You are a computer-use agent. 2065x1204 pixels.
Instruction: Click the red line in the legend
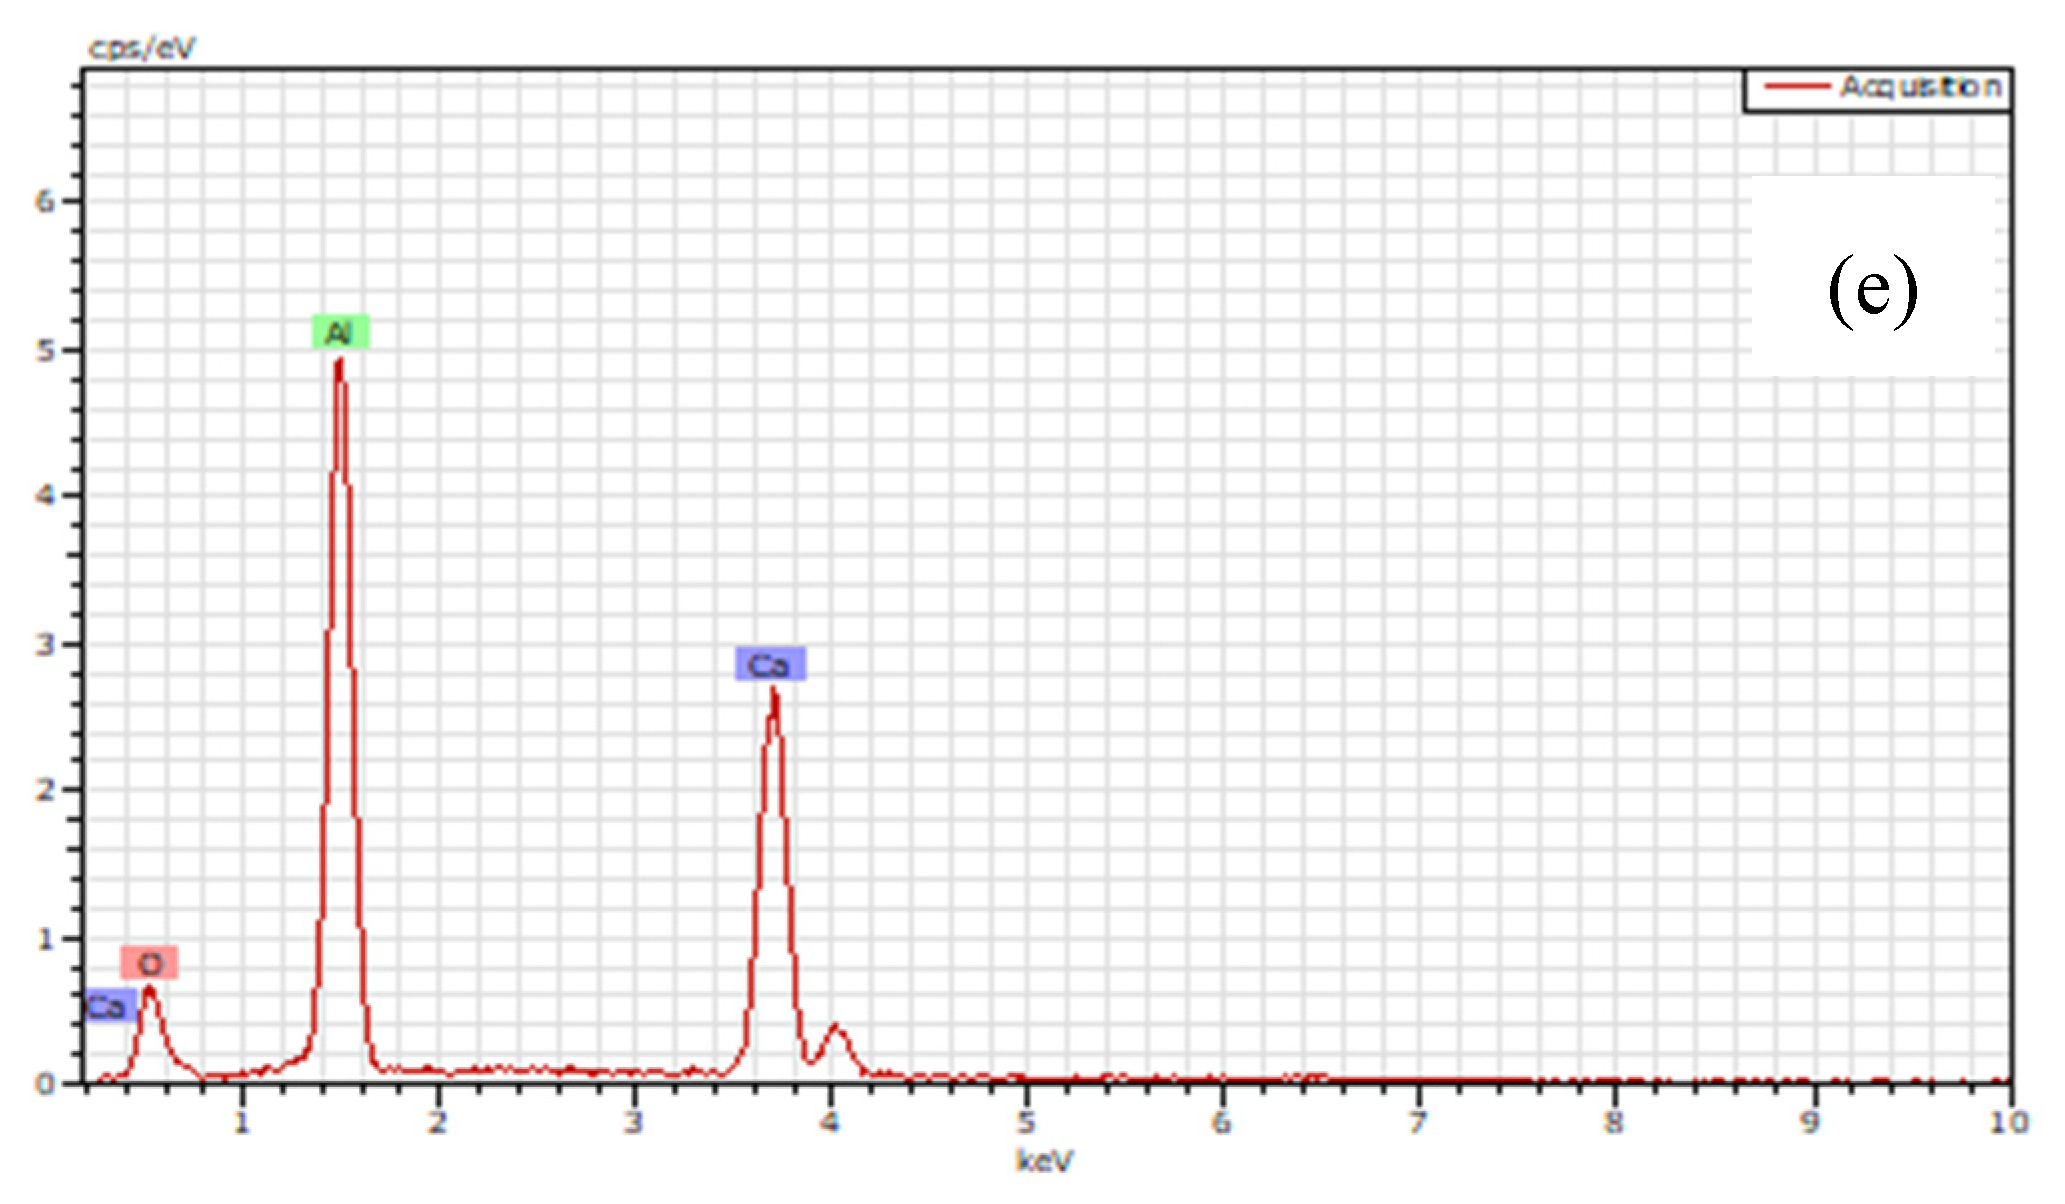[x=1796, y=87]
